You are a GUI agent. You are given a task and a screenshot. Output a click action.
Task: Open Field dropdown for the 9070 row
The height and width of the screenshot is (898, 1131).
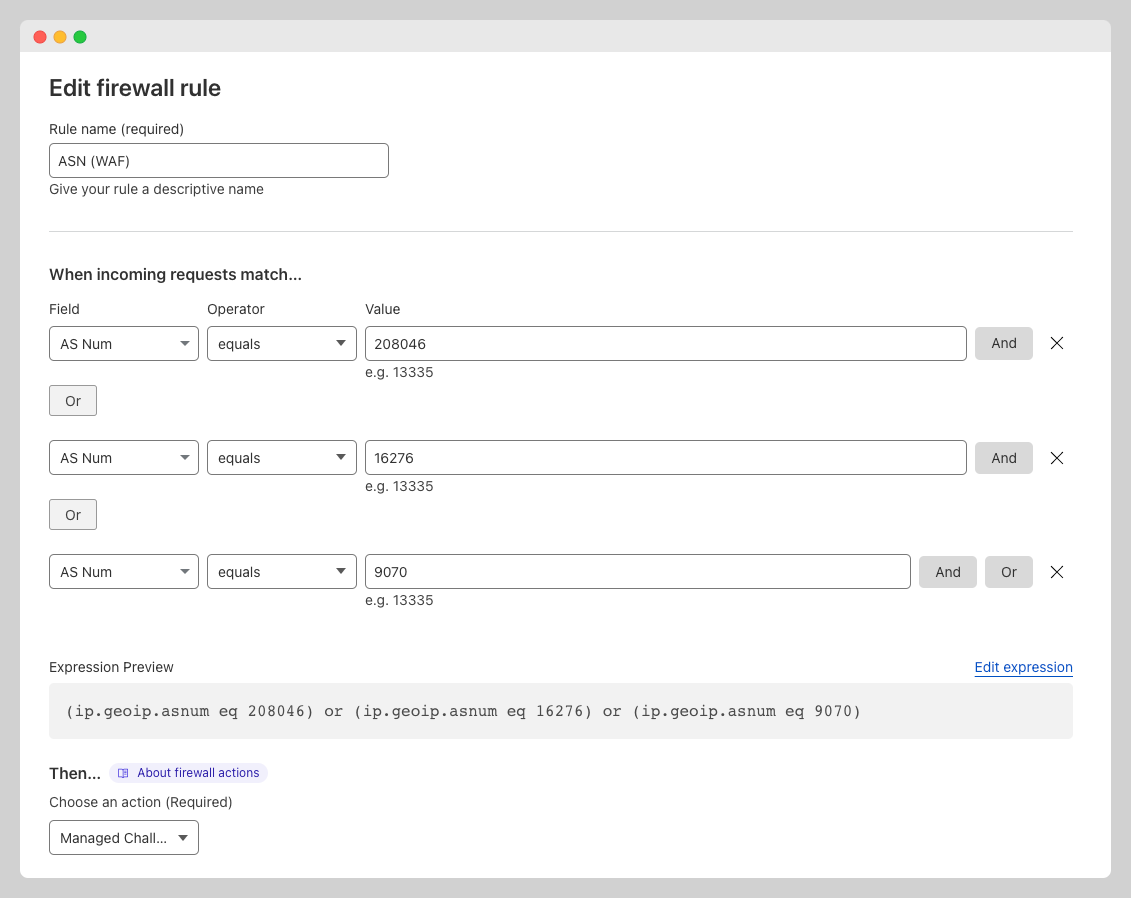tap(124, 572)
